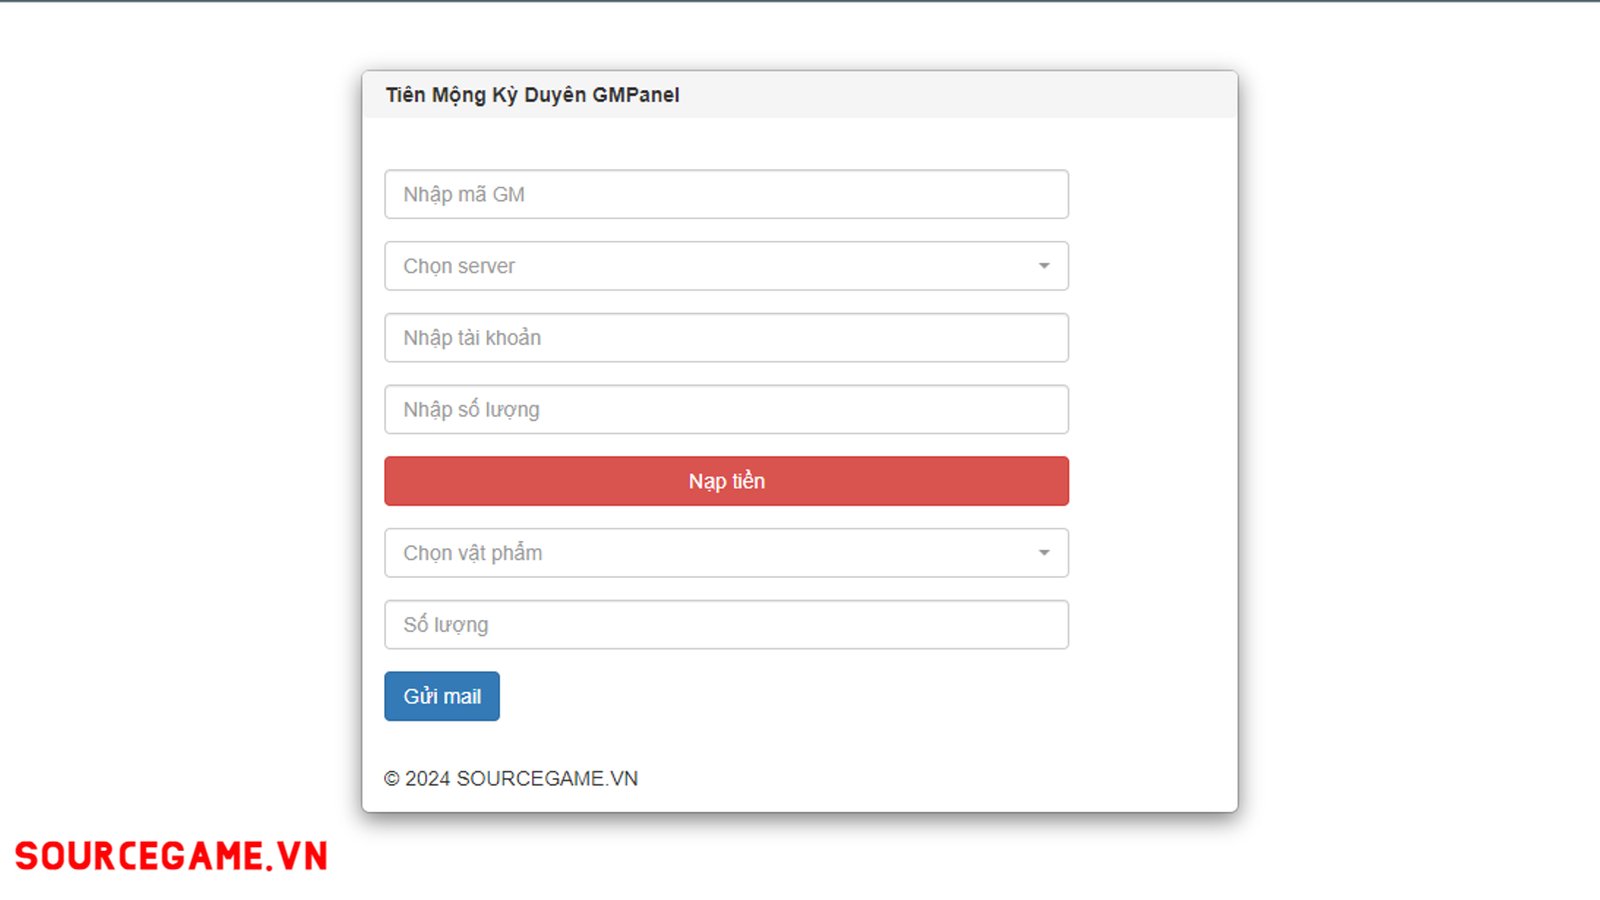1600x900 pixels.
Task: Focus the "Số lượng" field above Gửi mail
Action: click(726, 625)
